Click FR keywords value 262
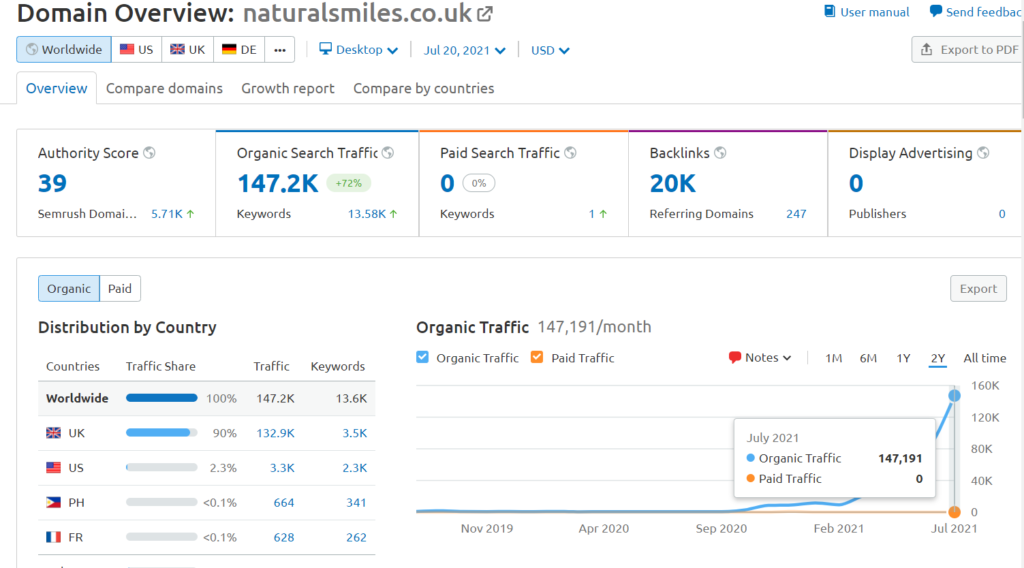Screen dimensions: 1024x568 click(357, 537)
